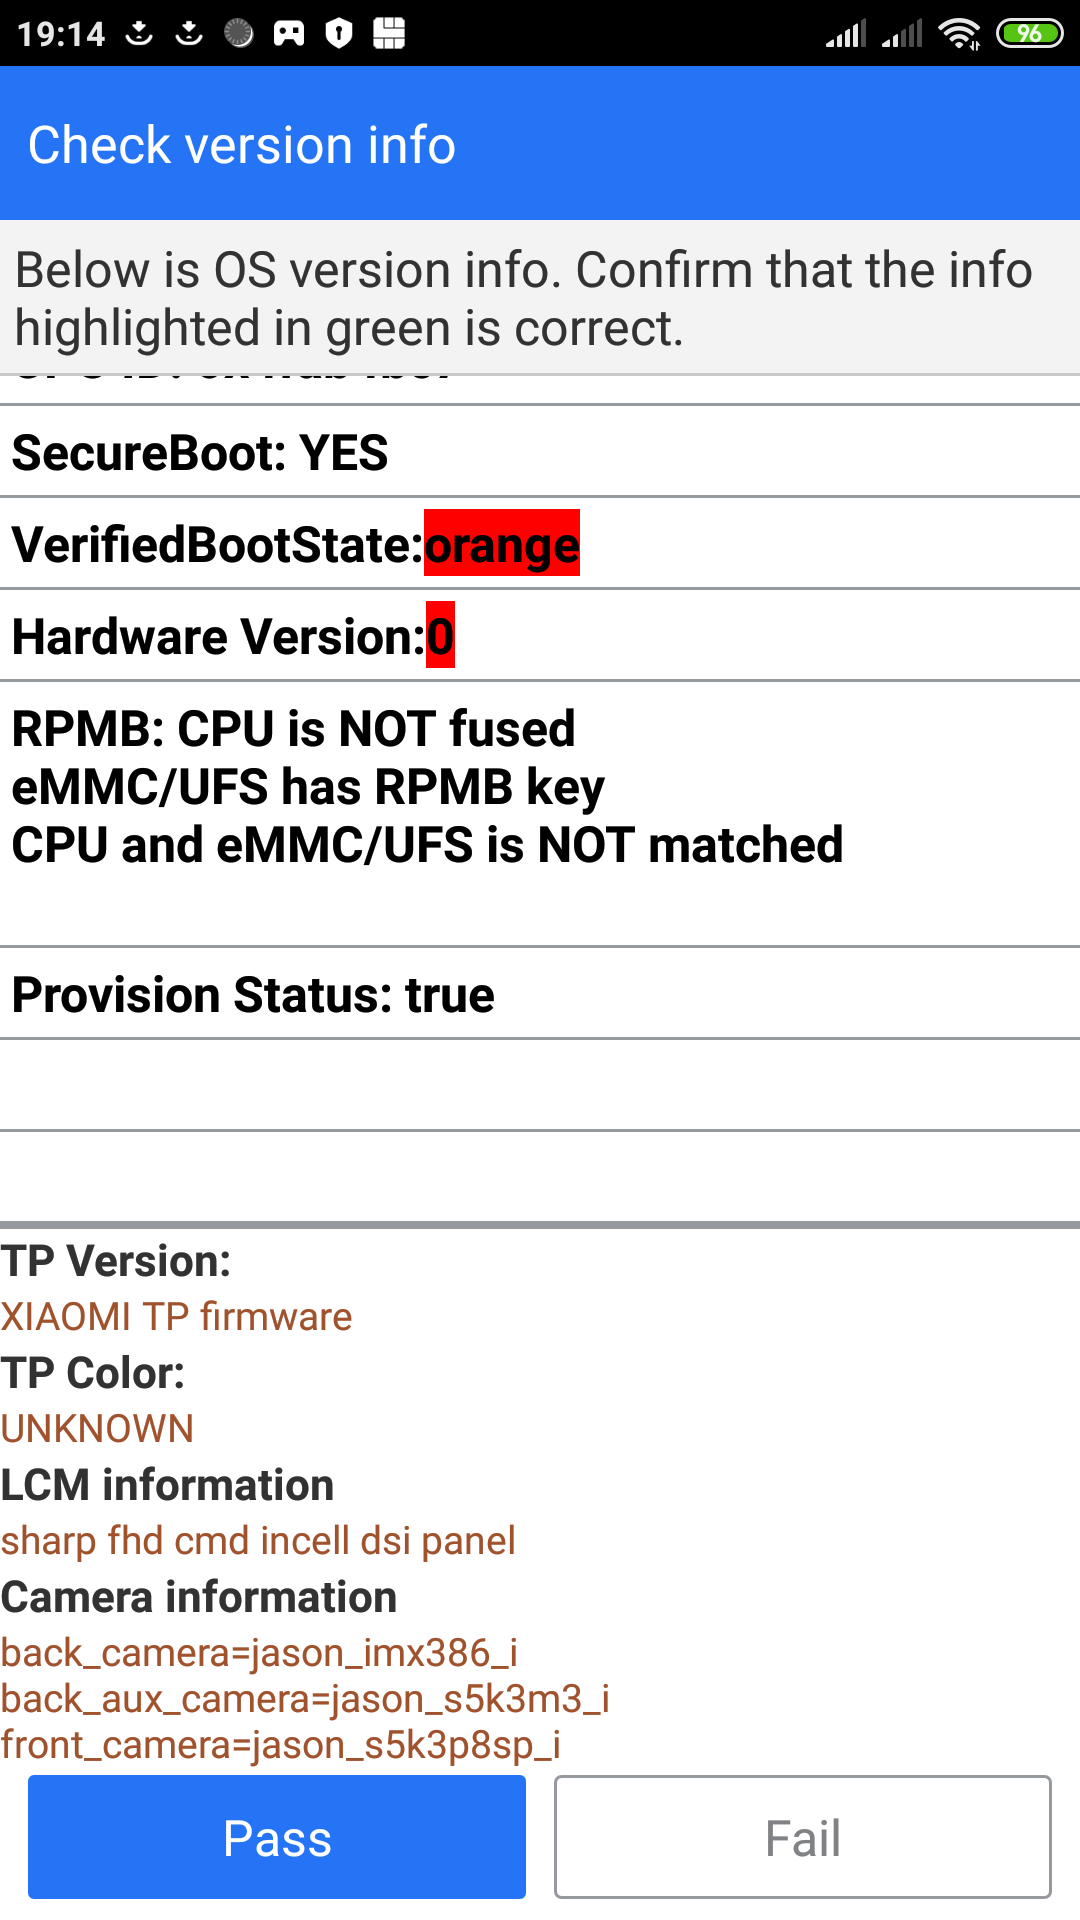Select the Provision Status: true row
This screenshot has width=1080, height=1920.
click(x=540, y=994)
